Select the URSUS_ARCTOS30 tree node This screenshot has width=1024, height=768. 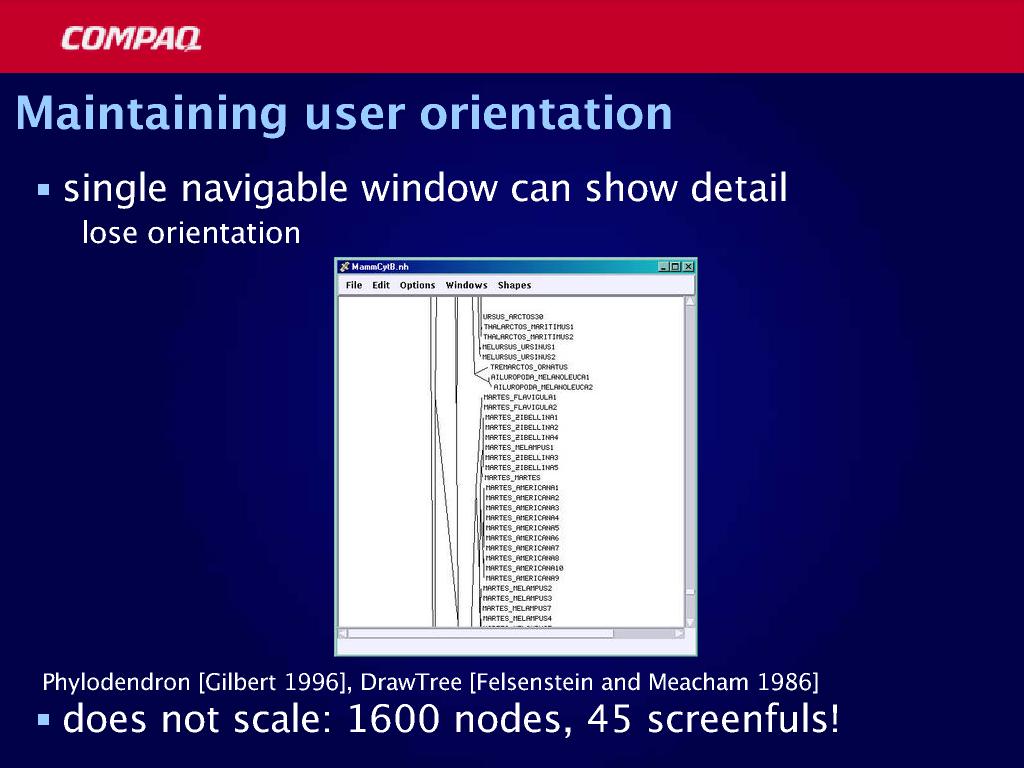[513, 317]
